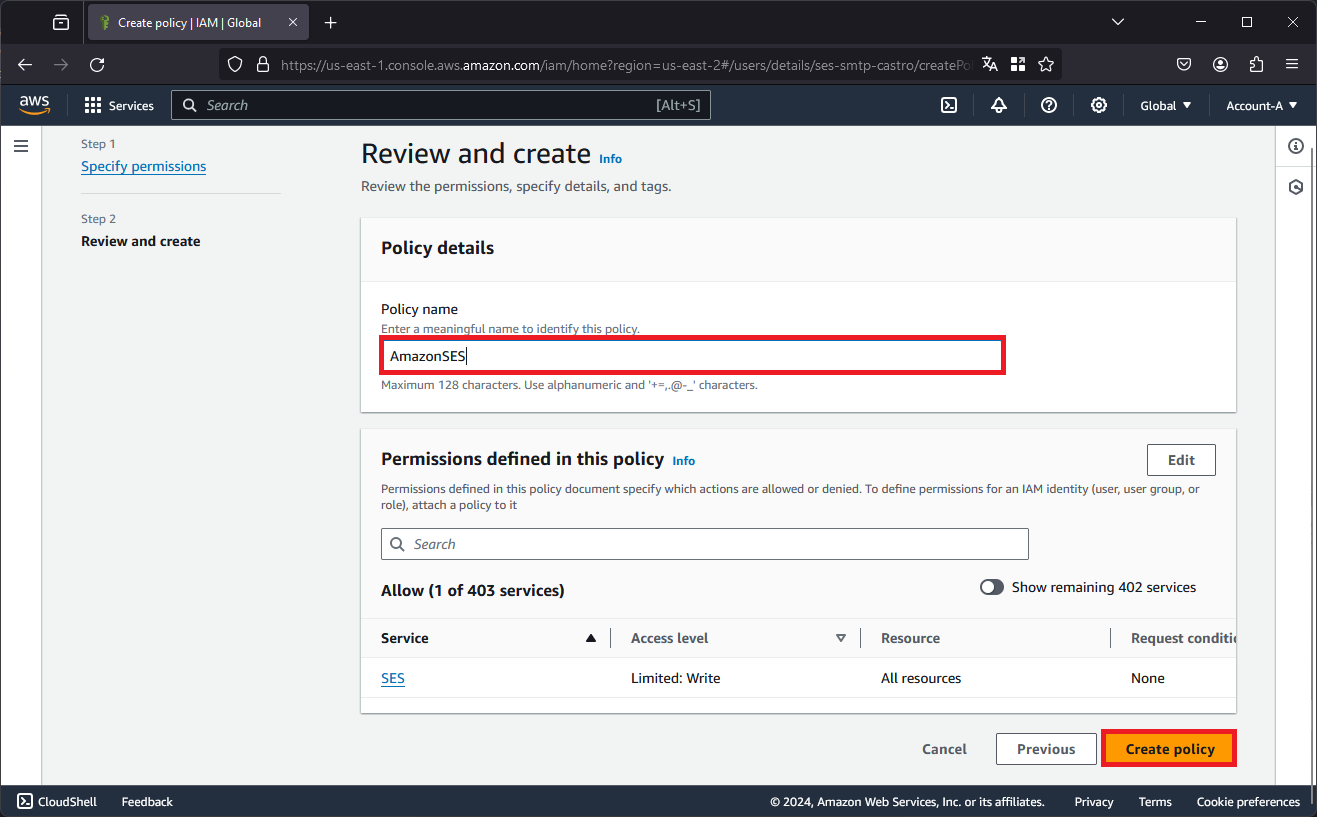Sort by the Access level column arrow
Screen dimensions: 1317x817
pyautogui.click(x=840, y=638)
